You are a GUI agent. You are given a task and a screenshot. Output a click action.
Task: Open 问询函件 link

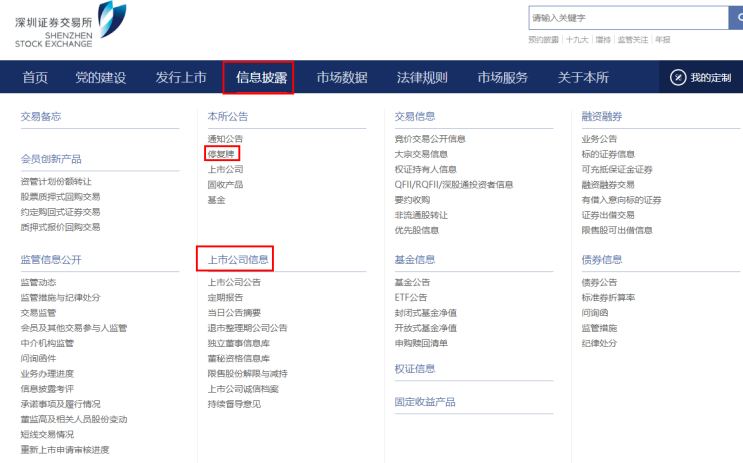coord(38,358)
